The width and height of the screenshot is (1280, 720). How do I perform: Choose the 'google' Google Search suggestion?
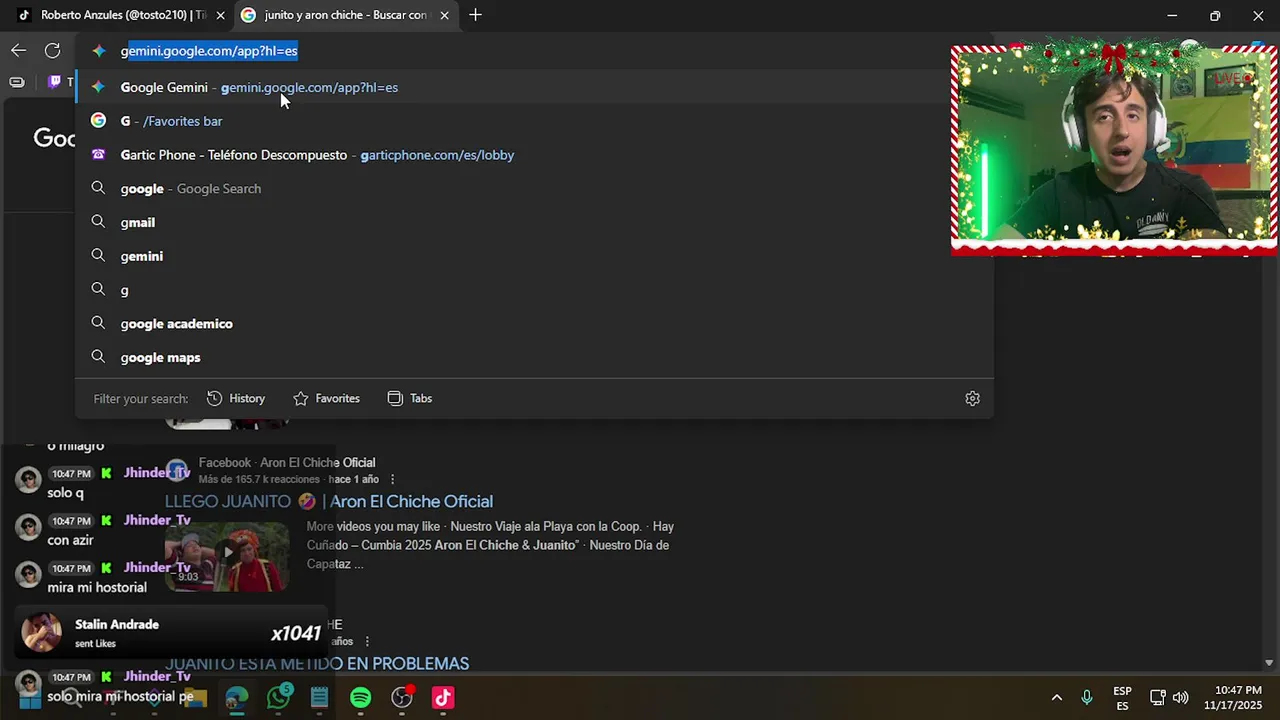535,188
